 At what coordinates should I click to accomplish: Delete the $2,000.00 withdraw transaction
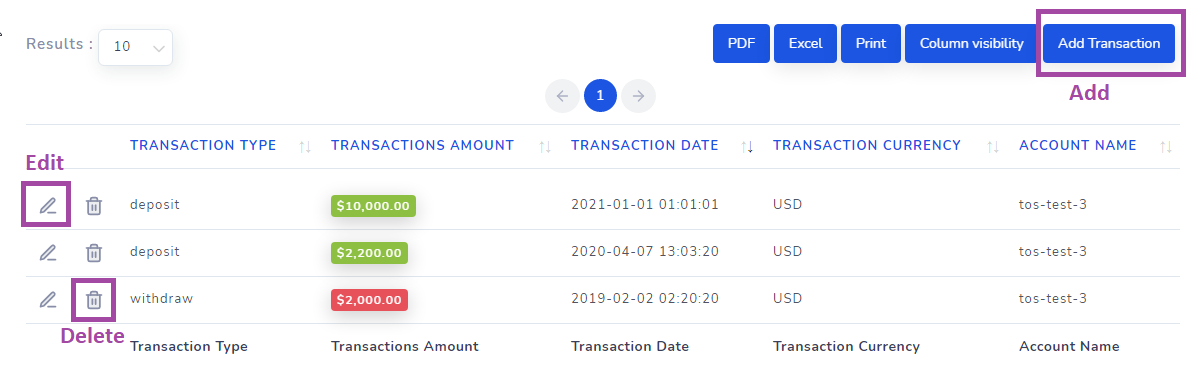pyautogui.click(x=93, y=300)
